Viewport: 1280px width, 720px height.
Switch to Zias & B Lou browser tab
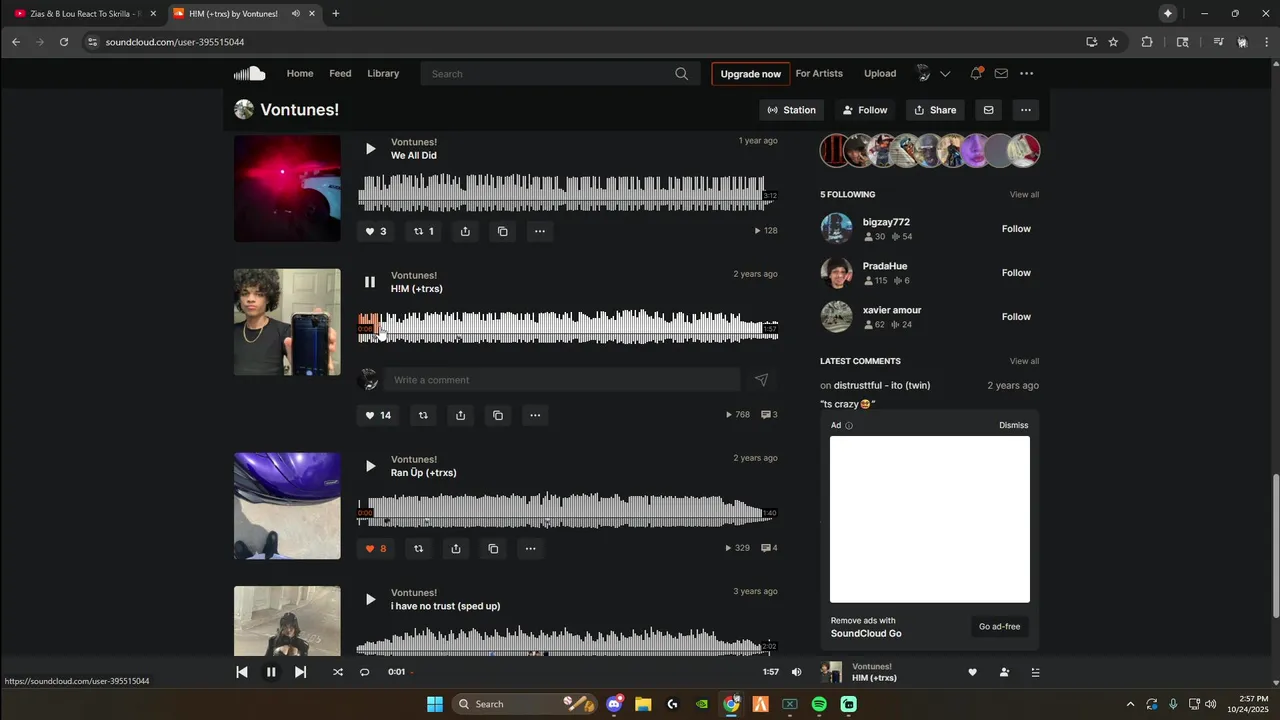(86, 14)
